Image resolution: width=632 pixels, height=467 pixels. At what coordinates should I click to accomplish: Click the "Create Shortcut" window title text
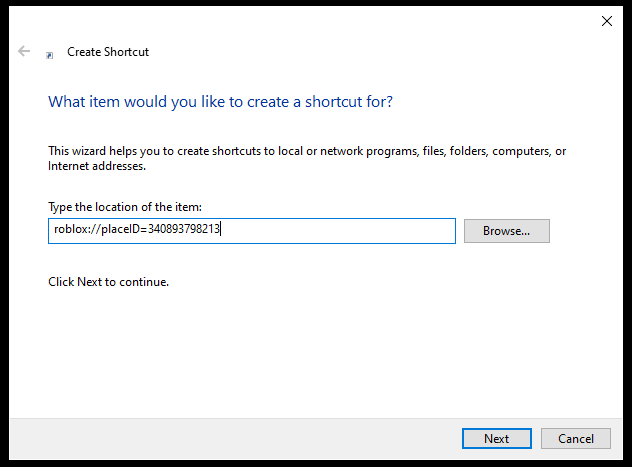(x=108, y=52)
